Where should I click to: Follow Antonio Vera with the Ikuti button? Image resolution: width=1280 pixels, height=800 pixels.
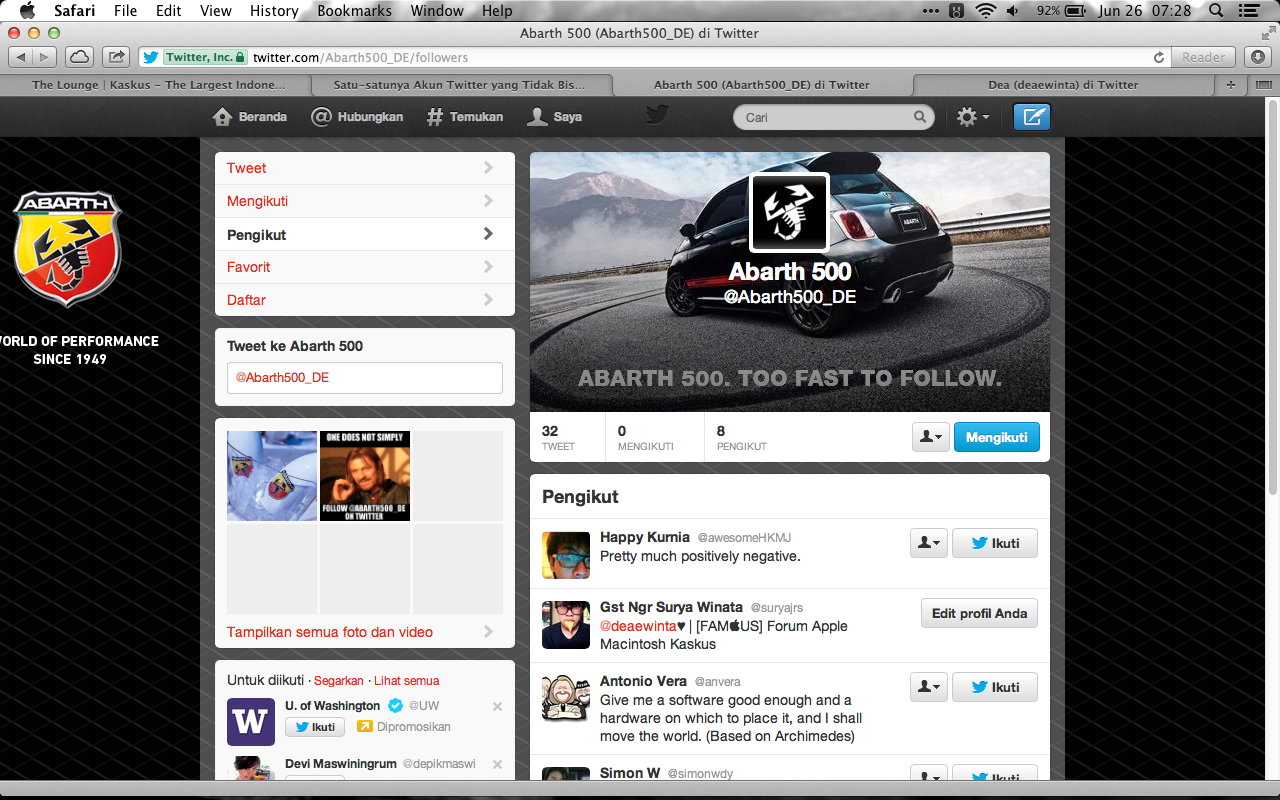coord(995,687)
